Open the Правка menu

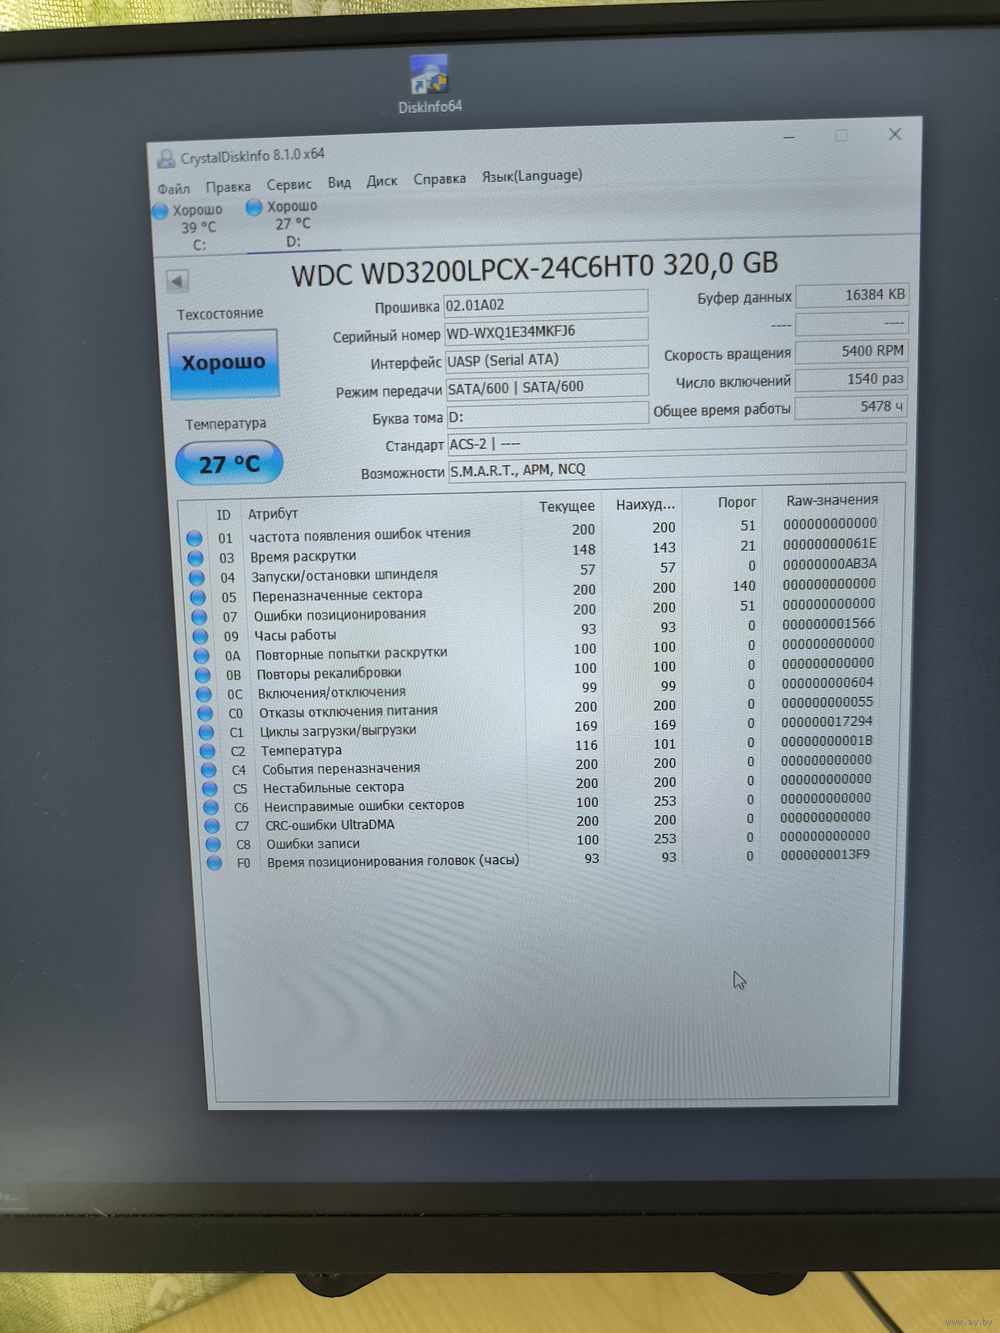click(228, 187)
